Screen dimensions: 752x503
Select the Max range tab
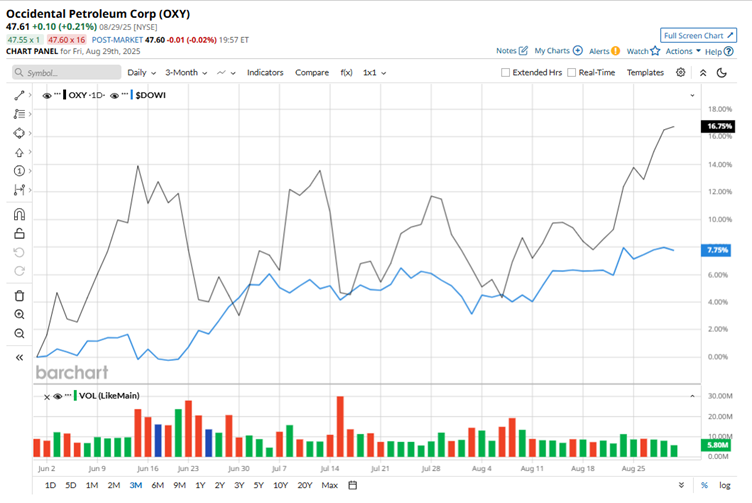click(329, 485)
